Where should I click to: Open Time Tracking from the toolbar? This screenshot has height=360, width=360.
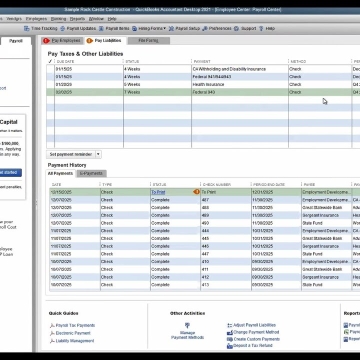point(41,29)
